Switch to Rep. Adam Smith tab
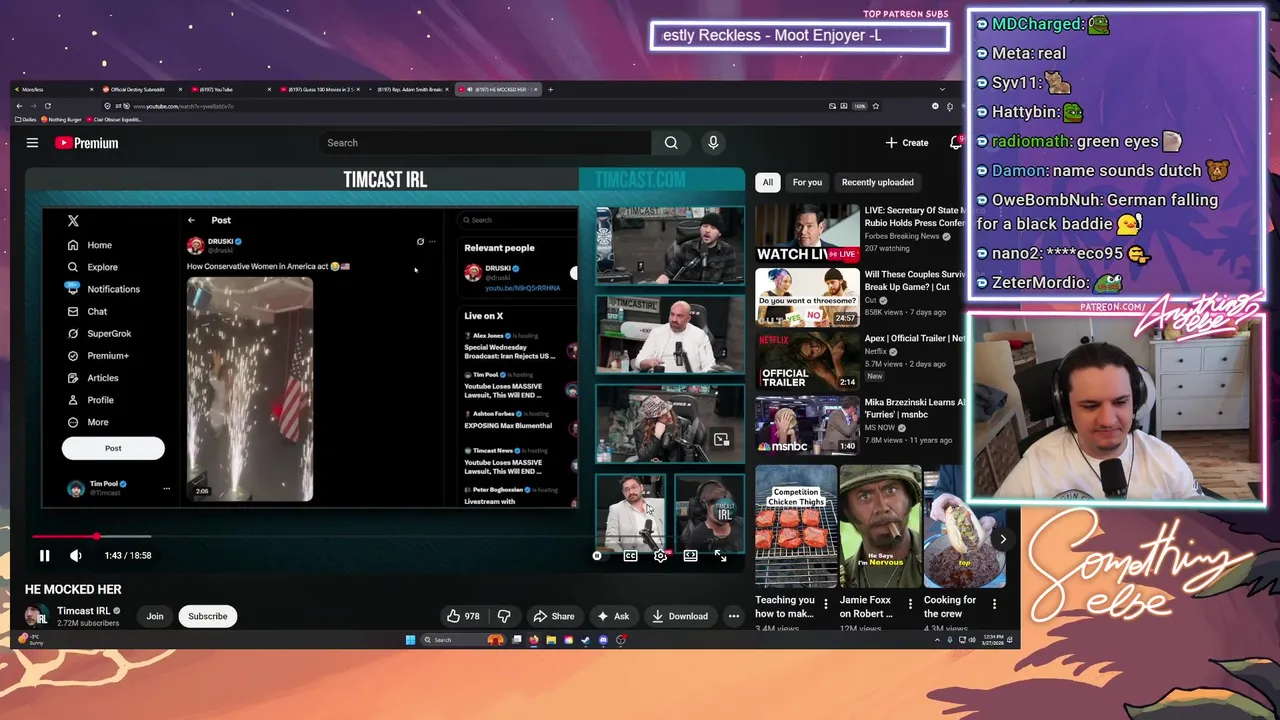The image size is (1280, 720). pos(408,89)
